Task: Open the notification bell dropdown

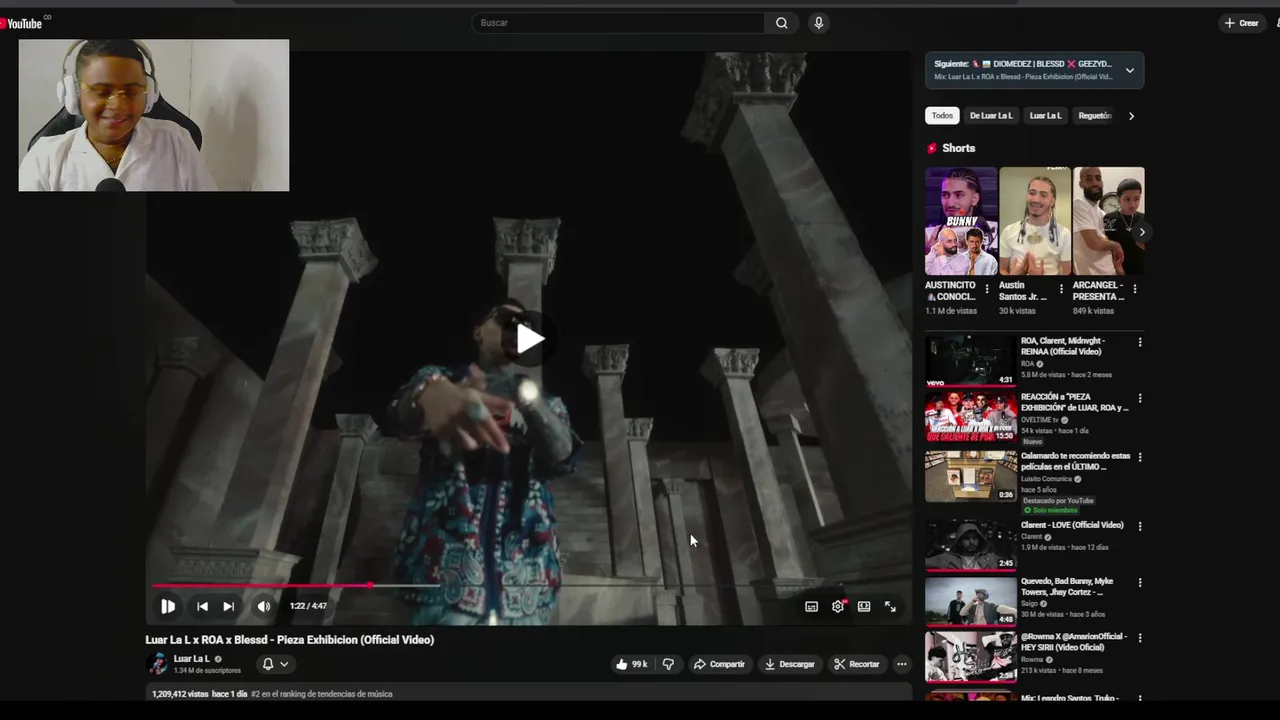Action: pos(275,664)
